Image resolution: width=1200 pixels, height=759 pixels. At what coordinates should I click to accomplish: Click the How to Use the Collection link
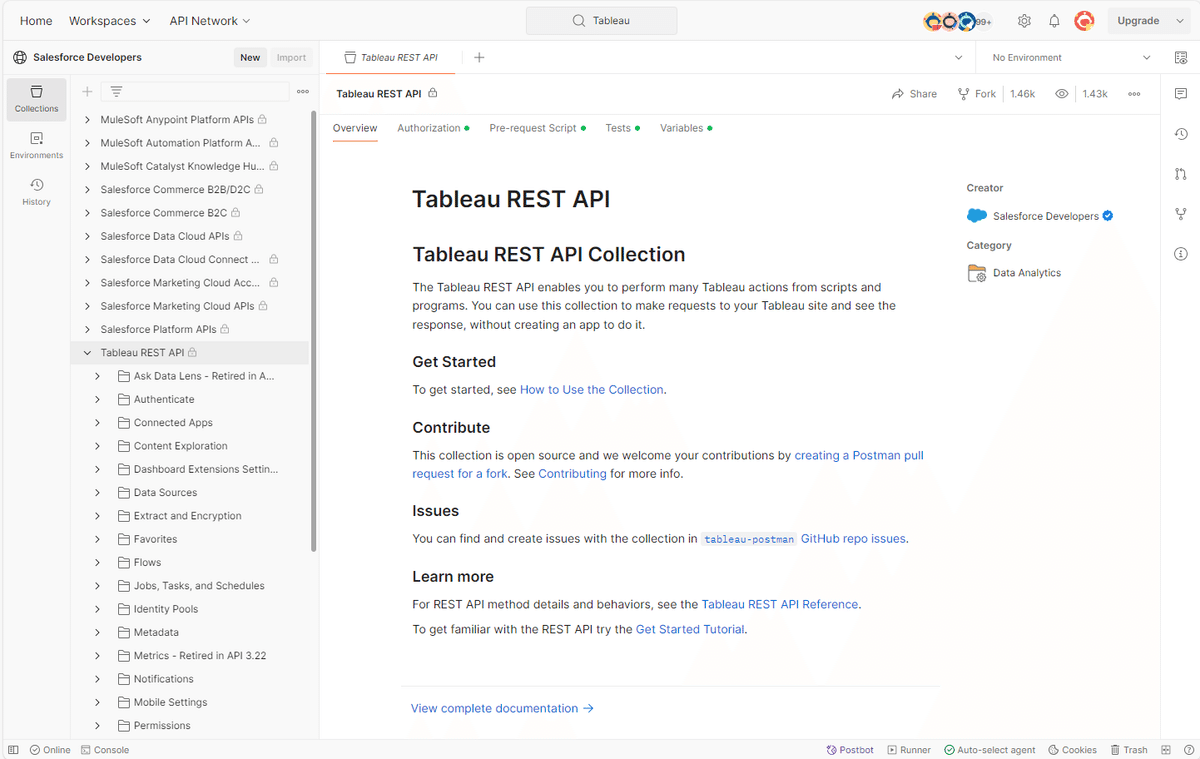click(591, 389)
